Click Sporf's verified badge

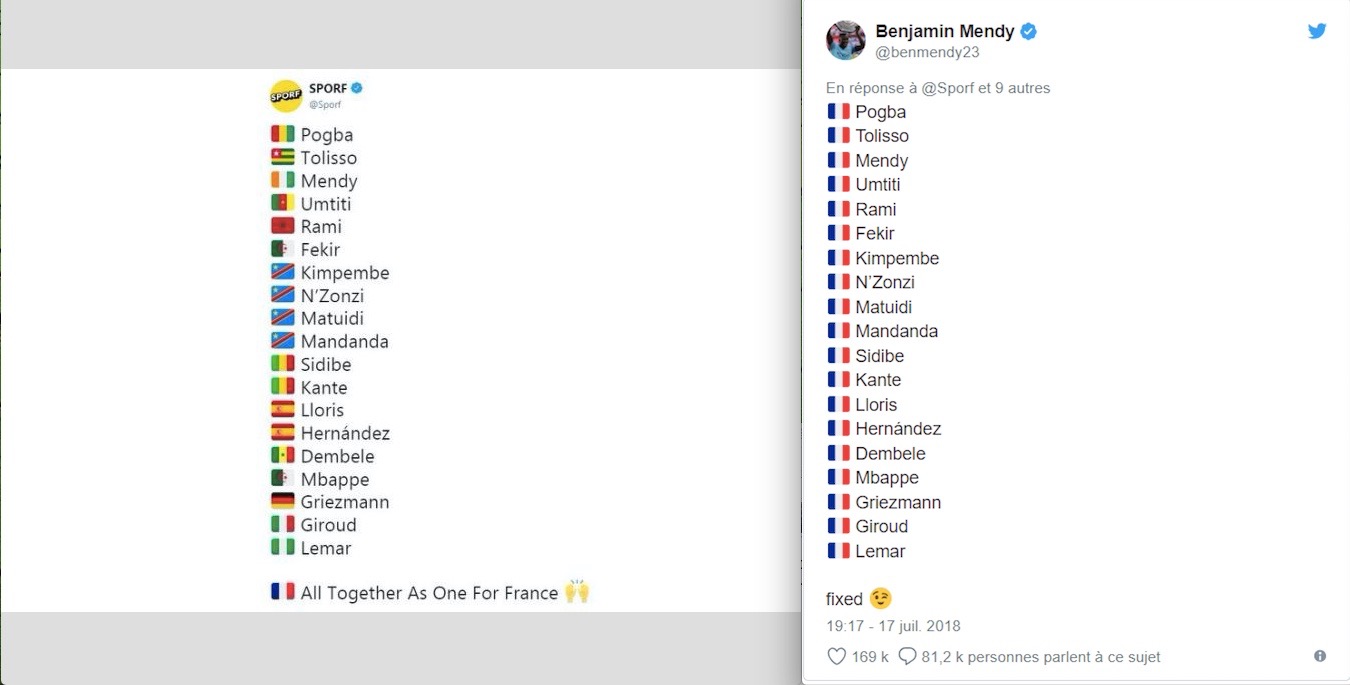point(356,88)
